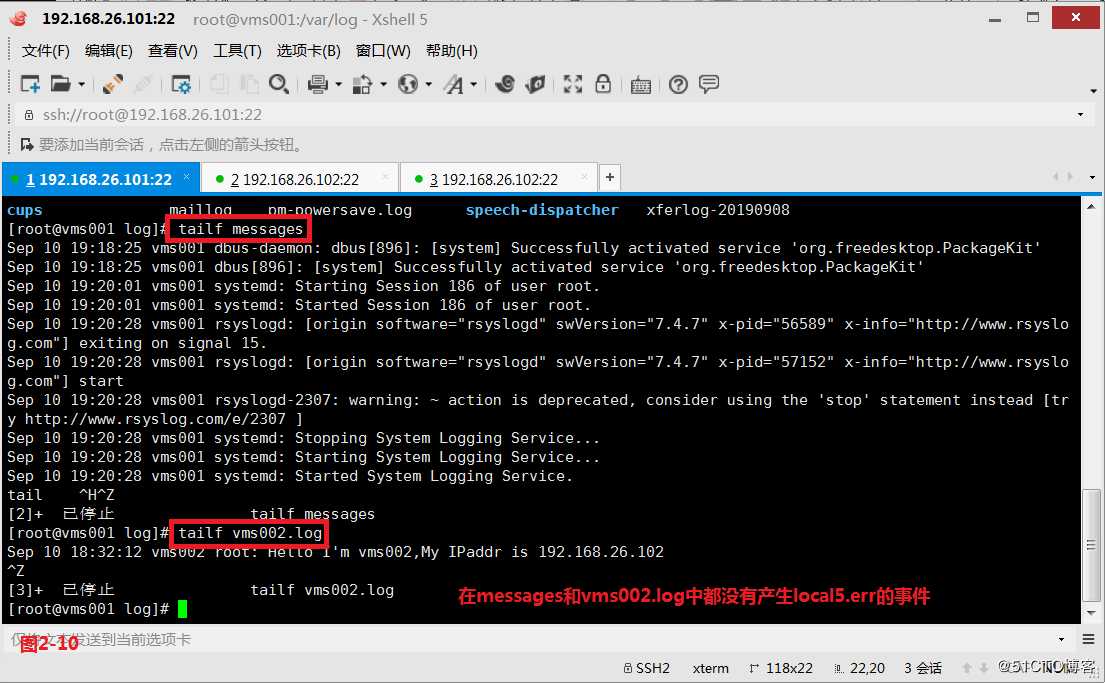Open the 编辑(E) menu
Viewport: 1105px width, 683px height.
click(109, 51)
